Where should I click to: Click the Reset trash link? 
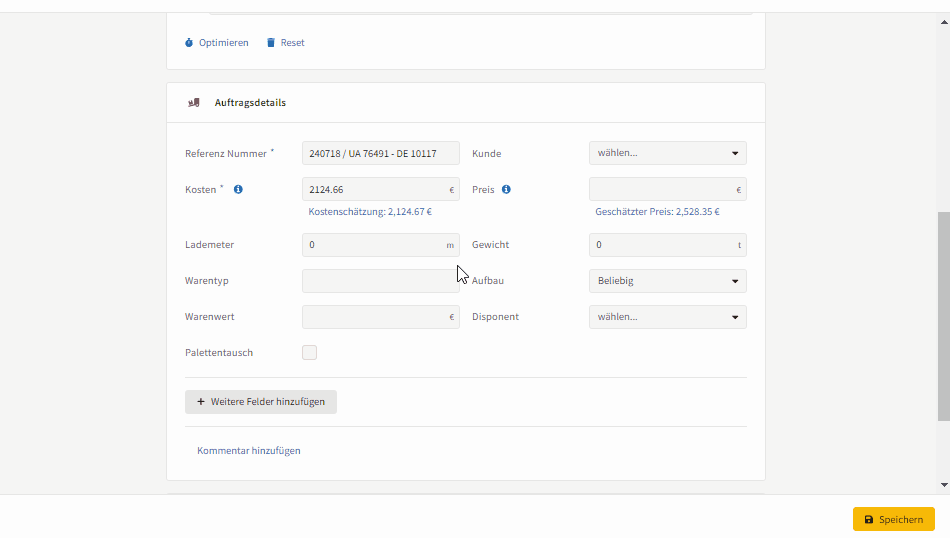pyautogui.click(x=285, y=42)
